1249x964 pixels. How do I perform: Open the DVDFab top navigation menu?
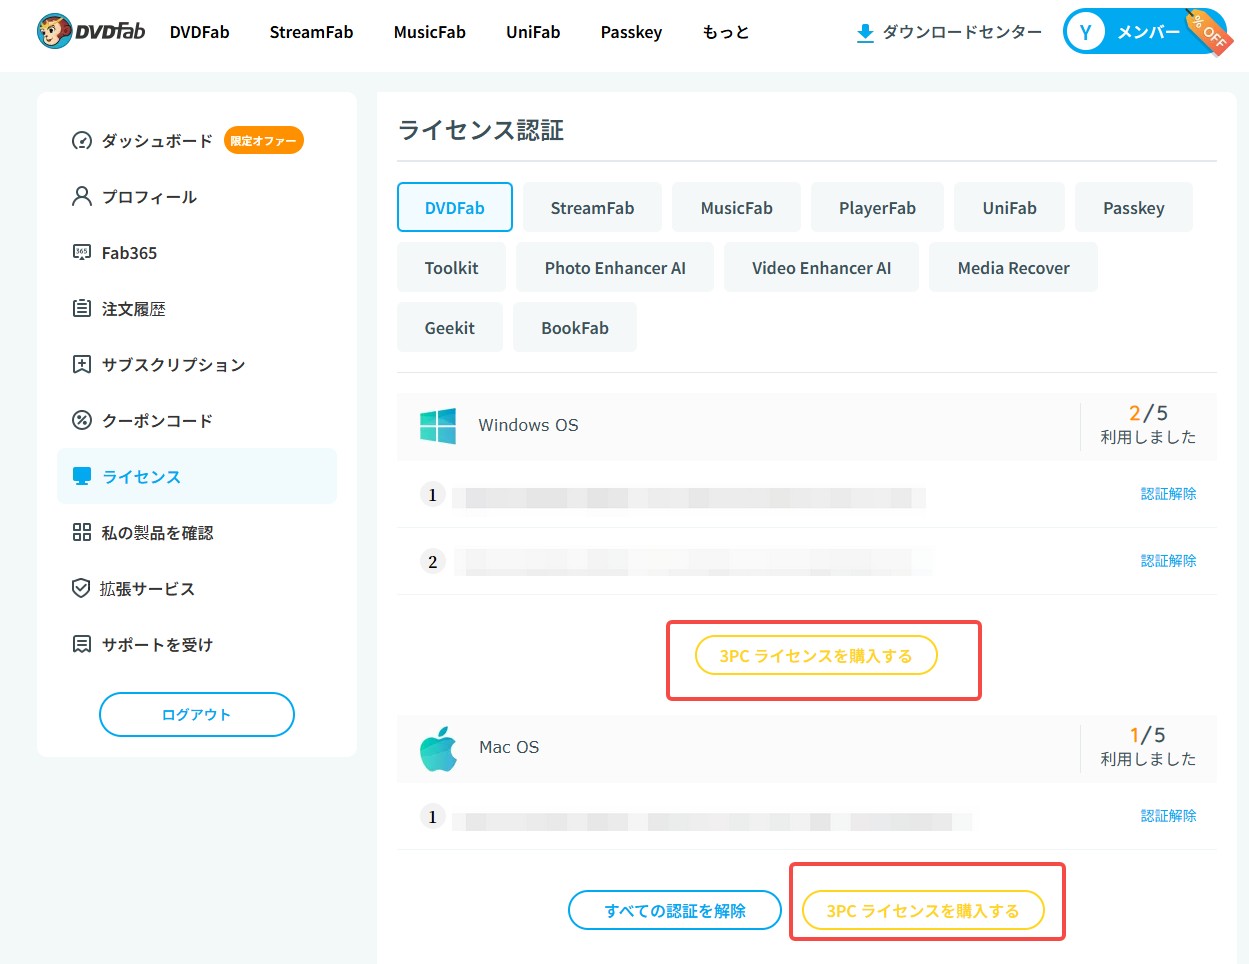pyautogui.click(x=200, y=32)
